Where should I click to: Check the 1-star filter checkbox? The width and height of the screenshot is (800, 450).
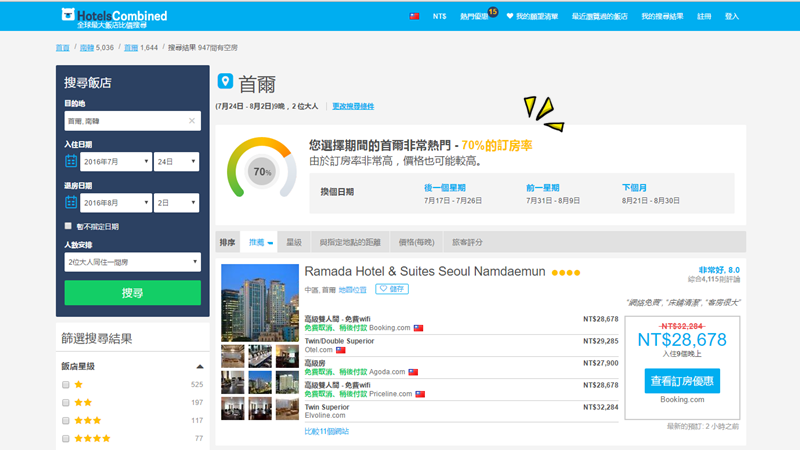[x=65, y=385]
